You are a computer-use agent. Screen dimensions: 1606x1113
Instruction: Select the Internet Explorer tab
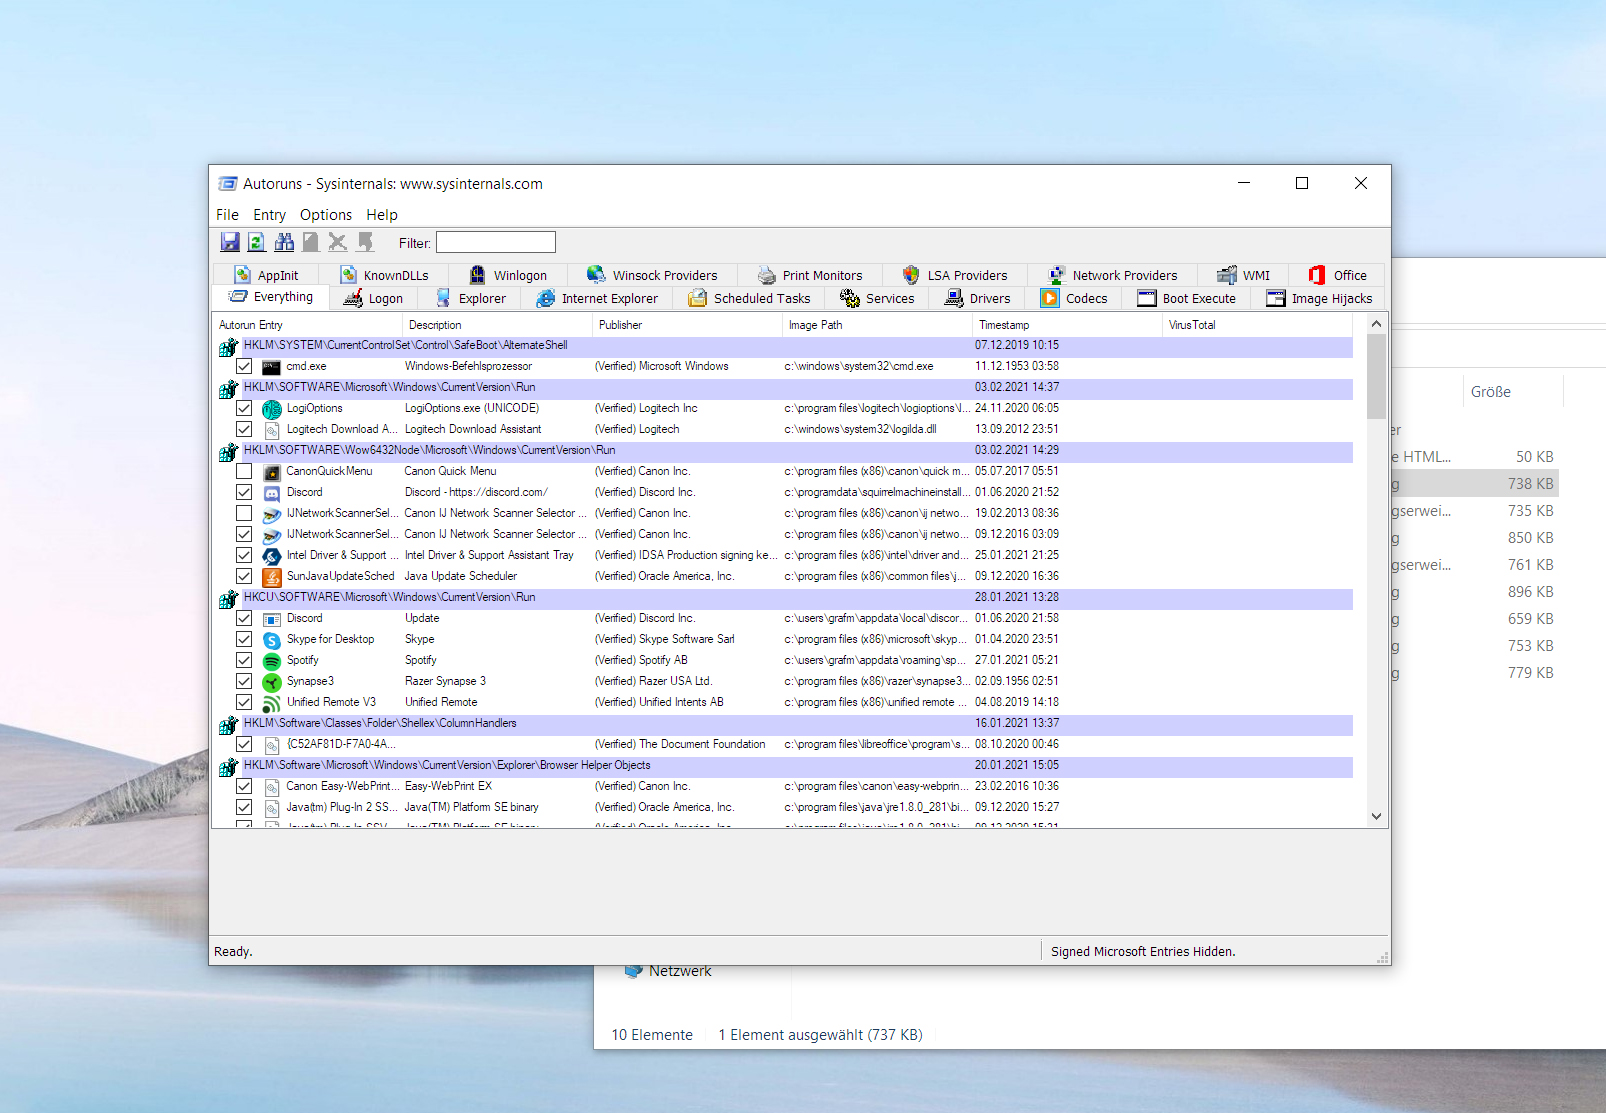pyautogui.click(x=597, y=299)
